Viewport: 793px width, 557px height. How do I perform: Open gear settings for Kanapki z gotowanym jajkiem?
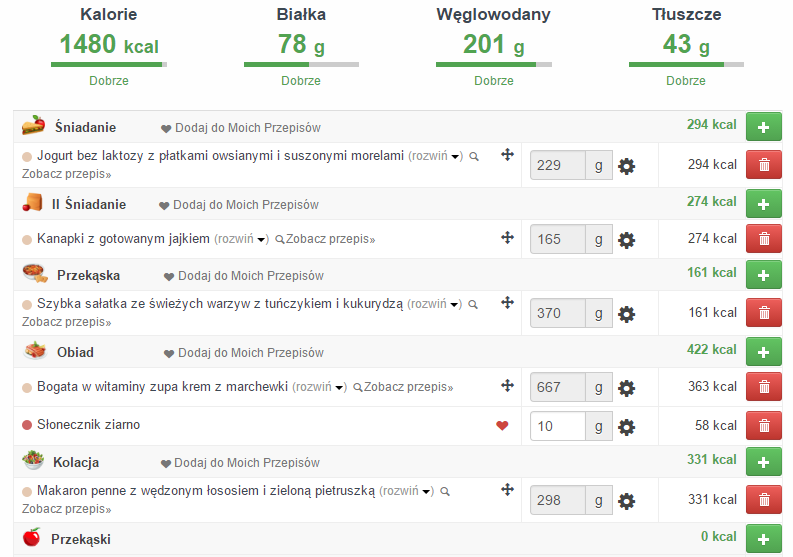pos(626,240)
